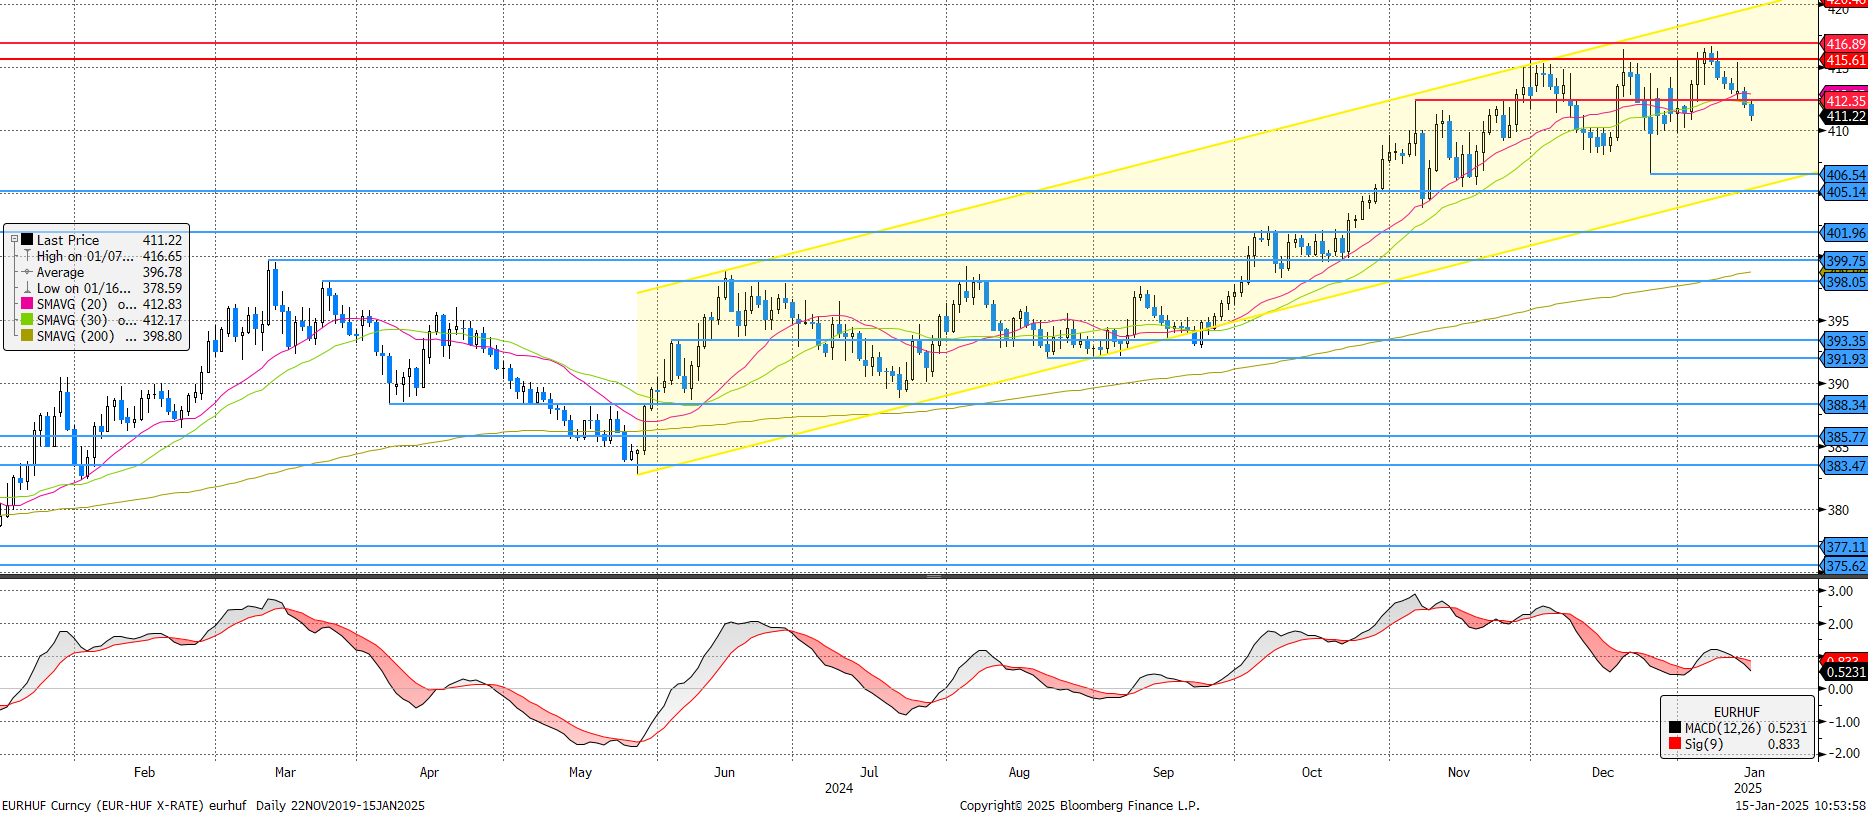Click the 401.96 blue price label
Image resolution: width=1868 pixels, height=814 pixels.
1845,233
